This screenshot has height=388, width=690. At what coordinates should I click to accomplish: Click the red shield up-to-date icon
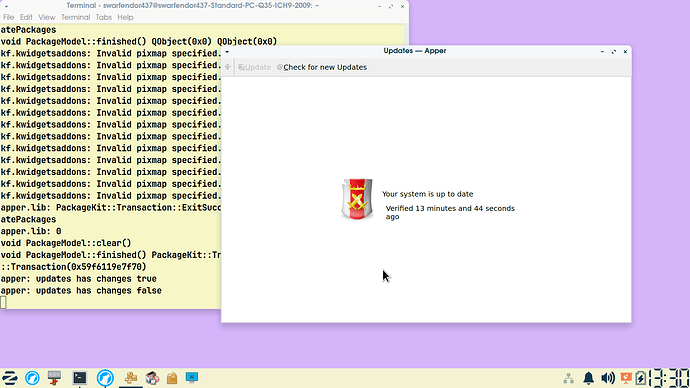357,199
